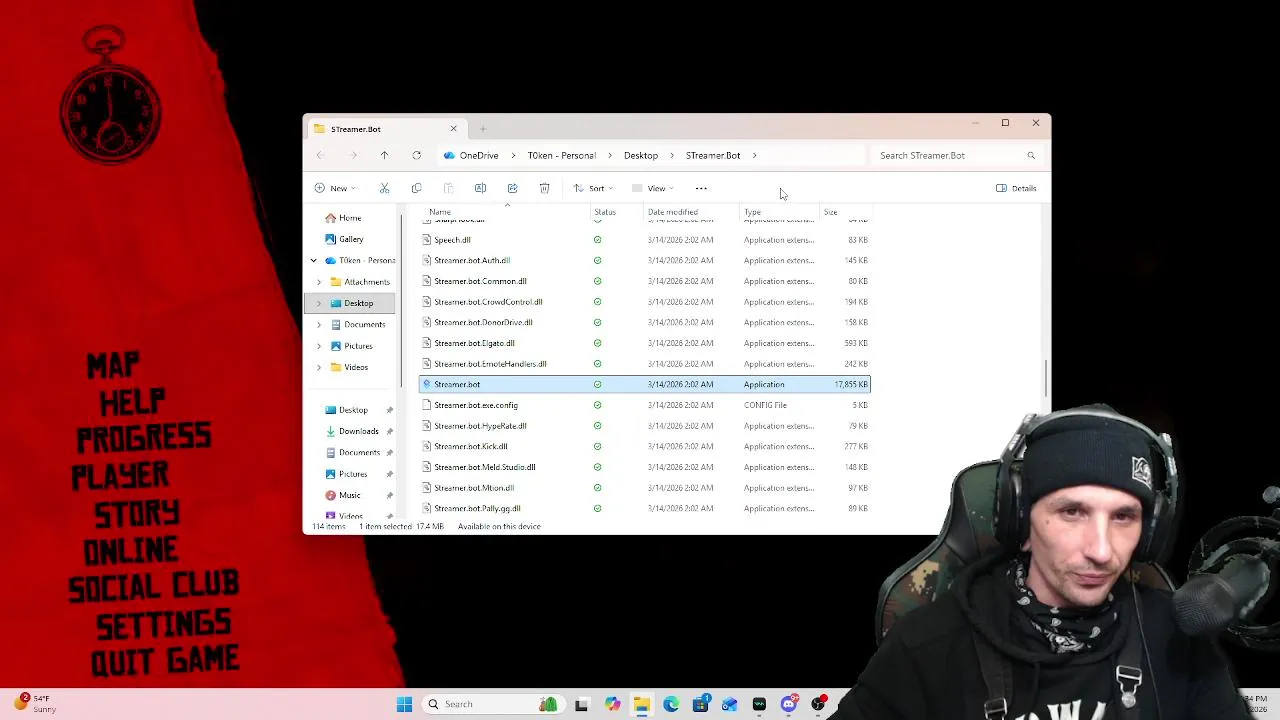Image resolution: width=1280 pixels, height=720 pixels.
Task: Click sync status icon of Speech.dll row
Action: [x=597, y=240]
